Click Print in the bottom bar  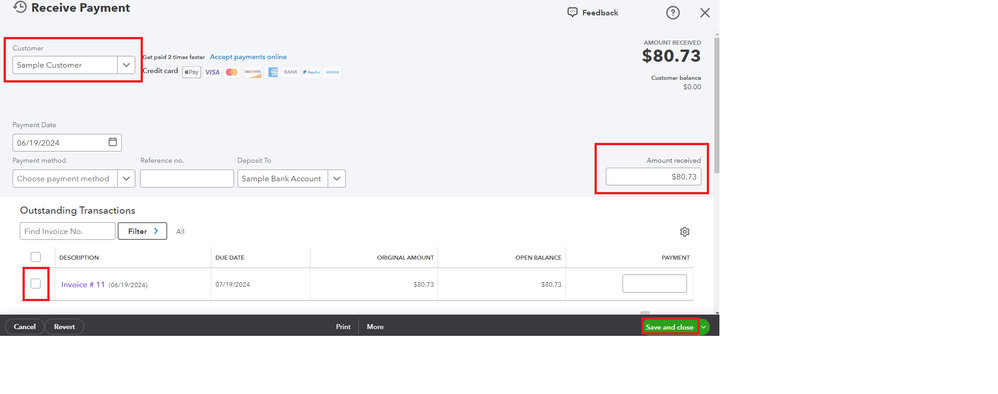pos(343,327)
